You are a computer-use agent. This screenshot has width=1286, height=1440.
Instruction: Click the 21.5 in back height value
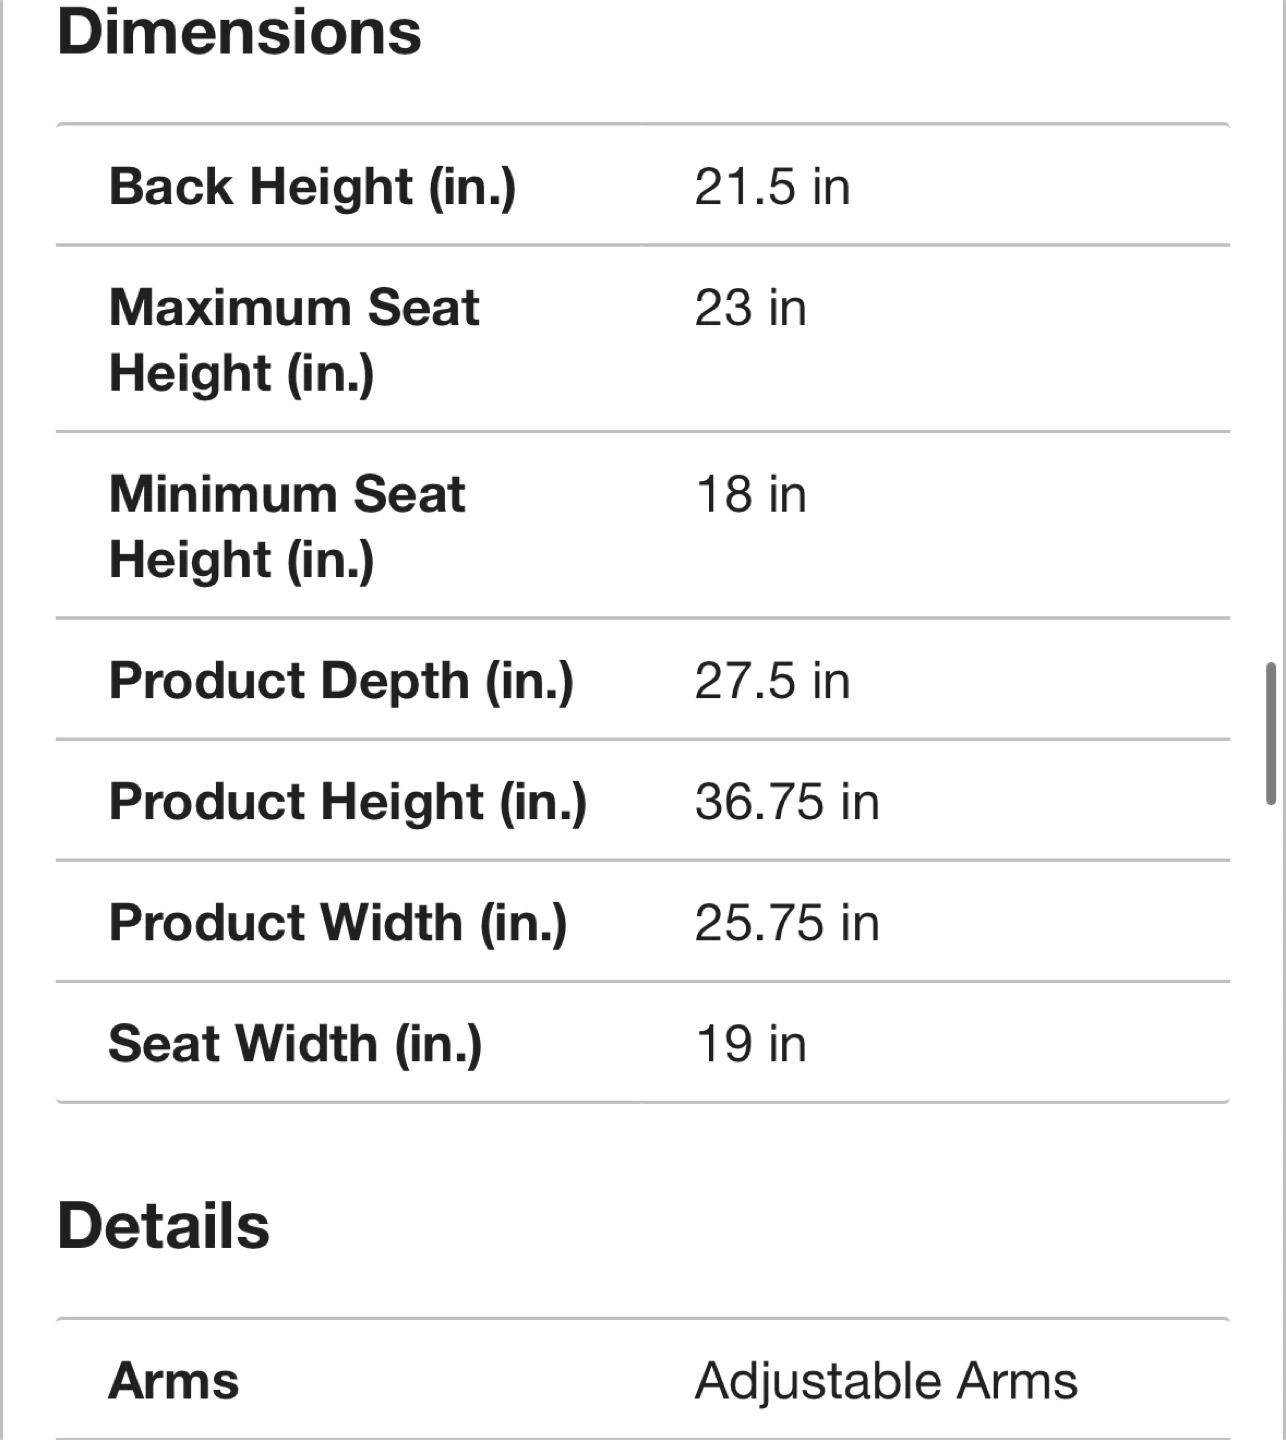(x=772, y=187)
